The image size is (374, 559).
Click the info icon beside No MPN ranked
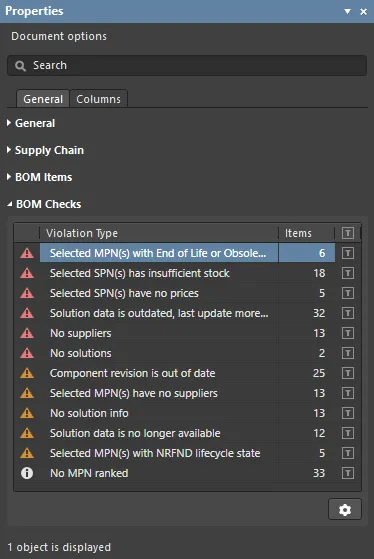tap(27, 473)
